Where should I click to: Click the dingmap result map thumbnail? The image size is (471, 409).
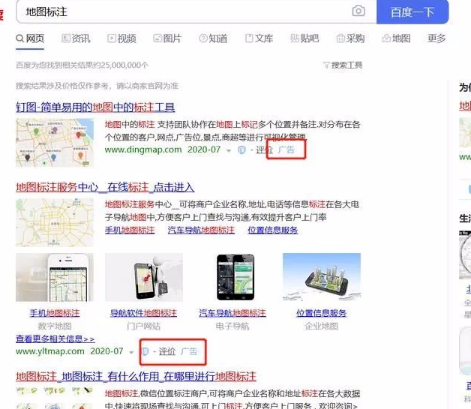[55, 142]
